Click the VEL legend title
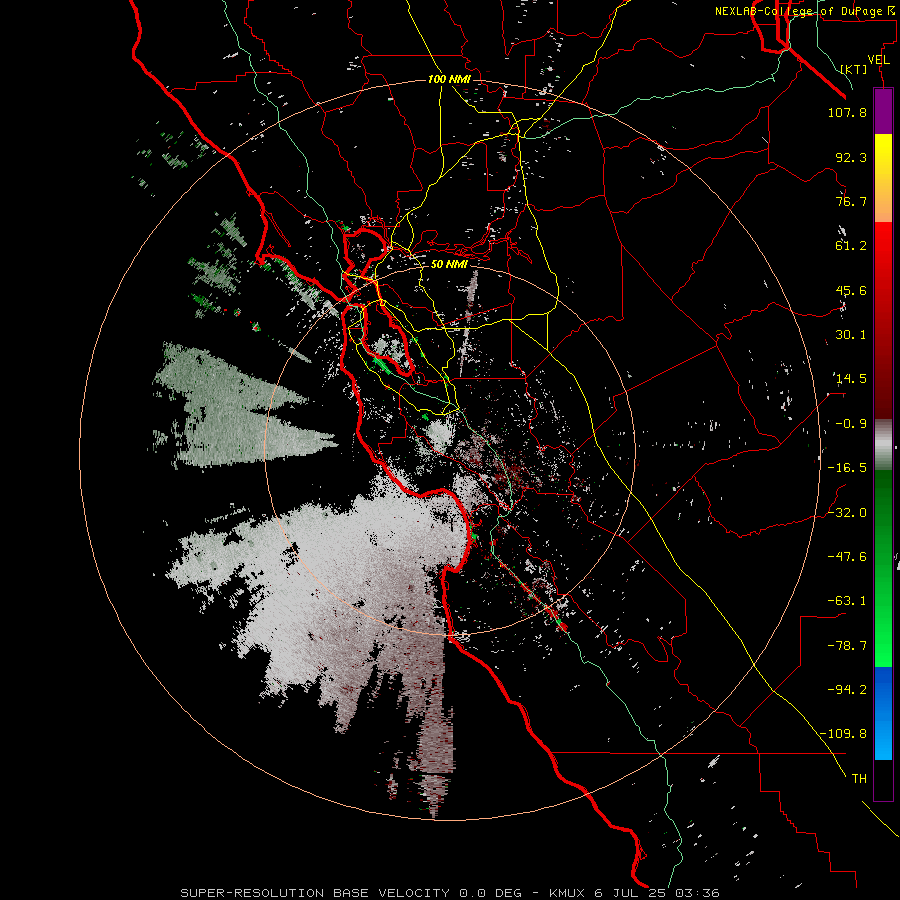 [x=878, y=60]
